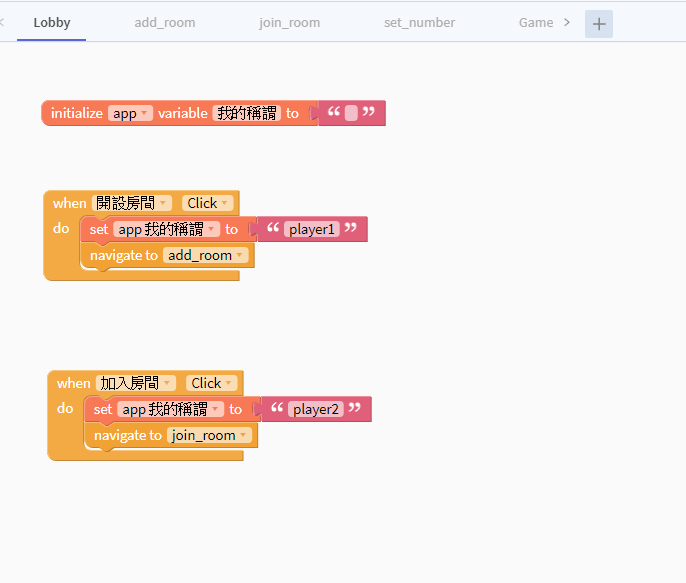Screen dimensions: 686x583
Task: Open Click event dropdown for 加入房間 block
Action: [212, 384]
